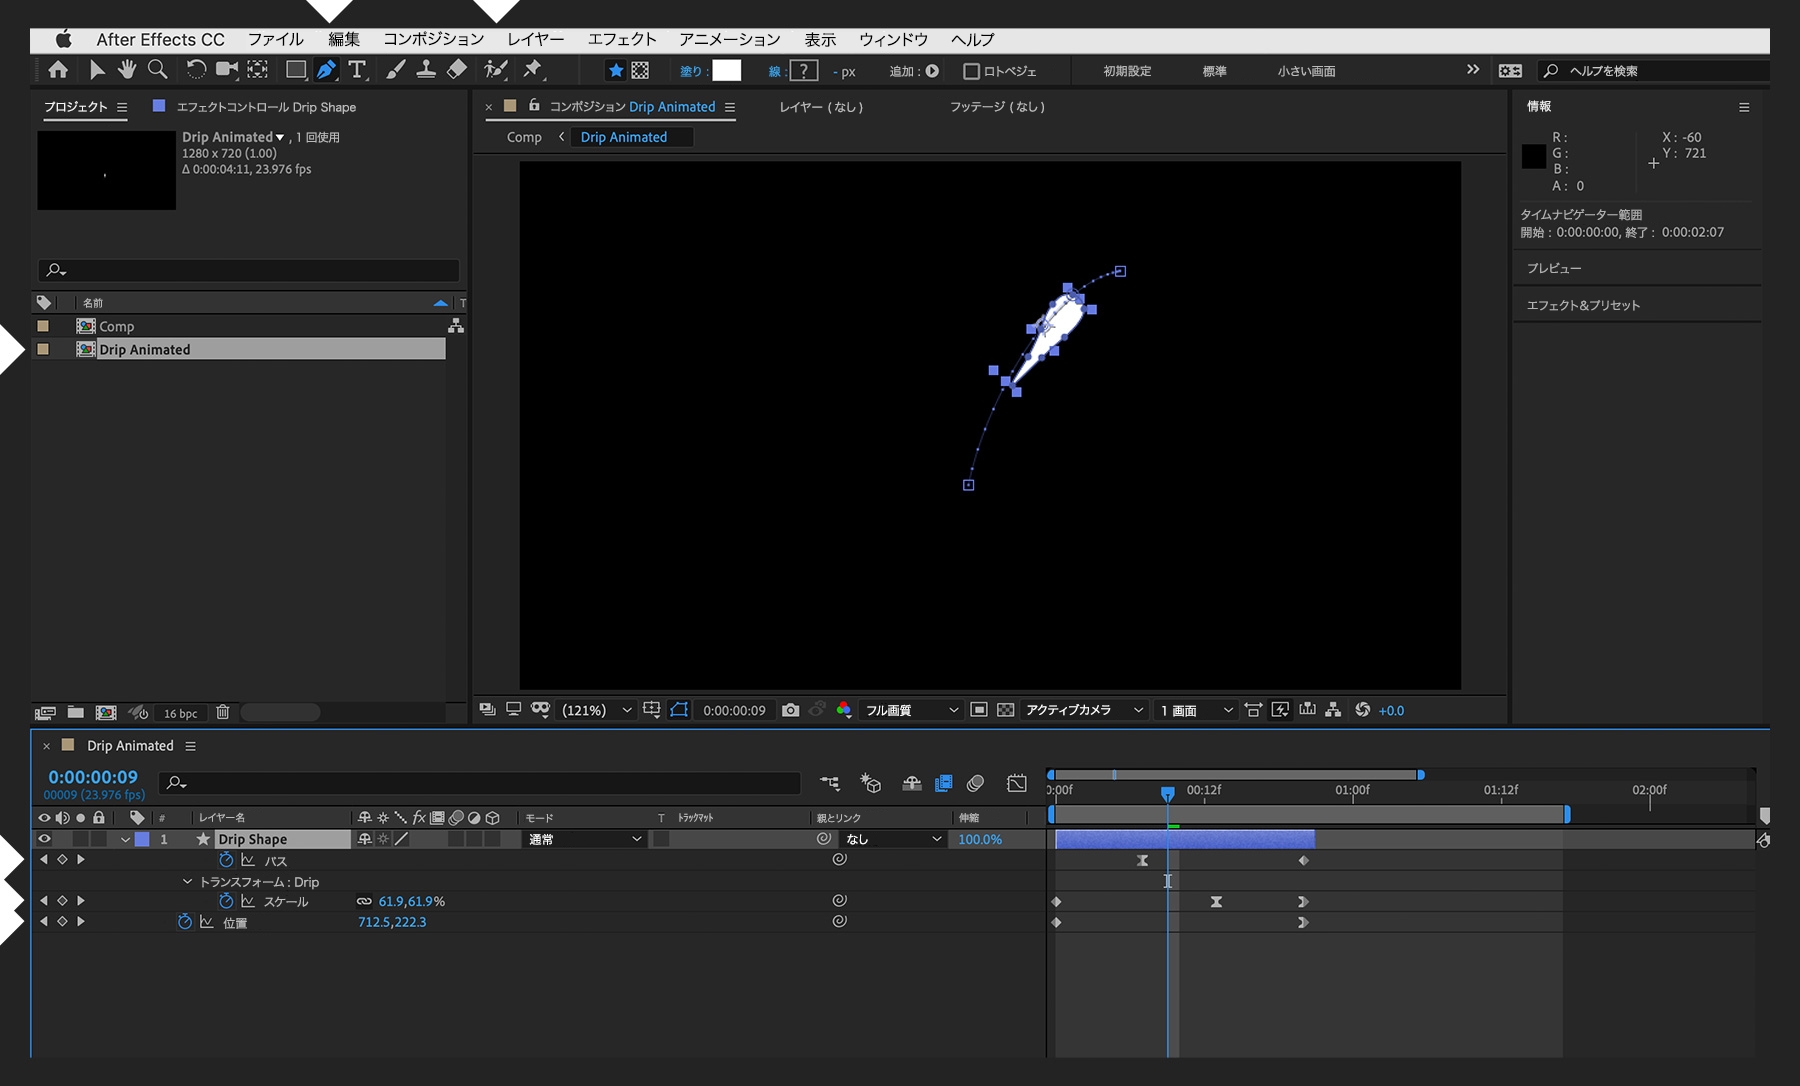The image size is (1800, 1086).
Task: Hide the Drip Shape layer visibility
Action: (44, 840)
